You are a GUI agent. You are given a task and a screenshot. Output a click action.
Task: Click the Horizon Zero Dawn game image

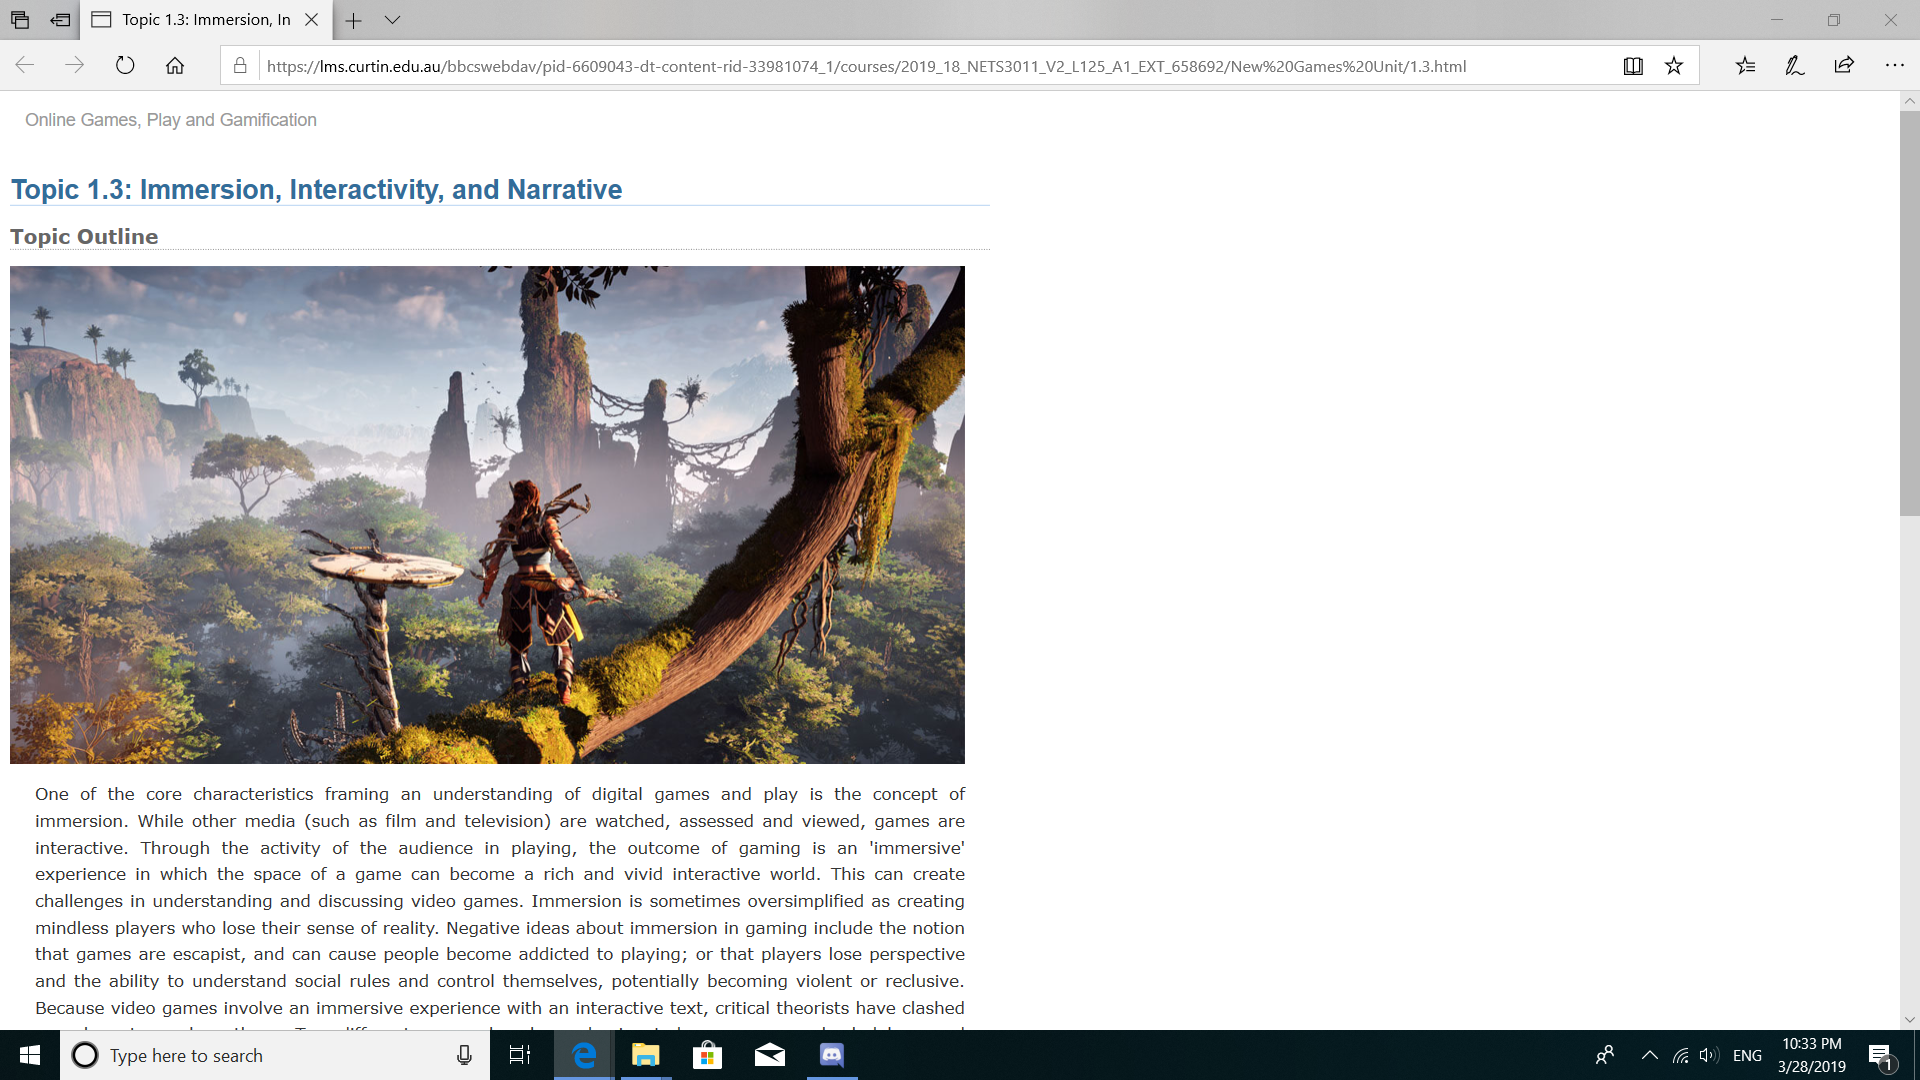pos(487,515)
